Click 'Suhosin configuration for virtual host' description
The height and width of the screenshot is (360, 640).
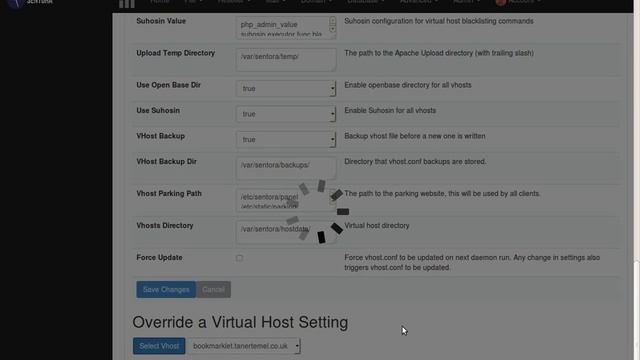tap(439, 21)
